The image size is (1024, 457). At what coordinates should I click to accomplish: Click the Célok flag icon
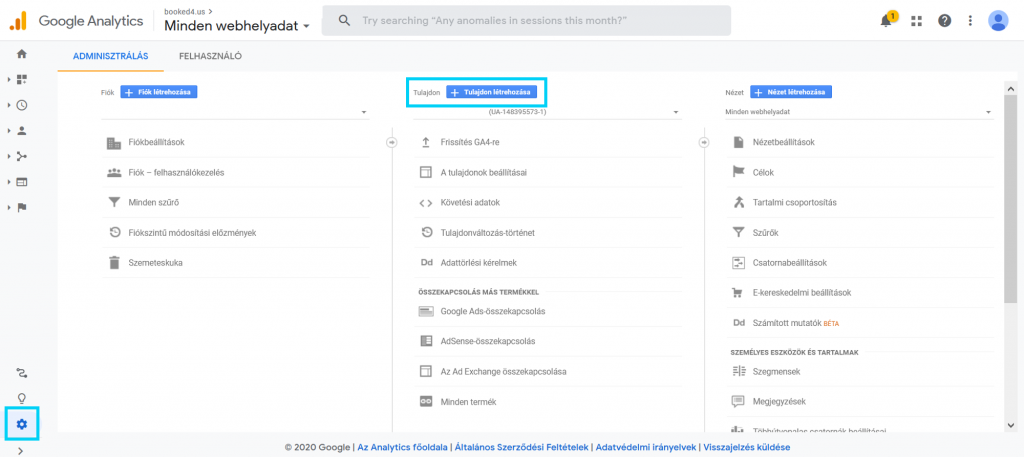coord(739,172)
